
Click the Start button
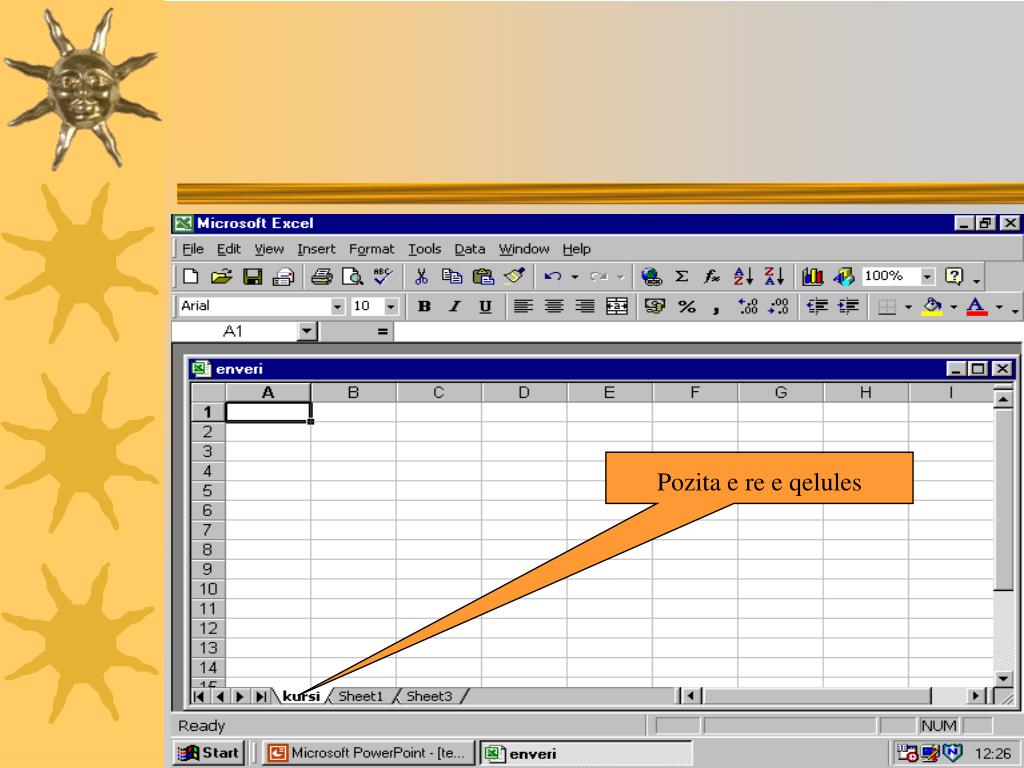pyautogui.click(x=209, y=753)
